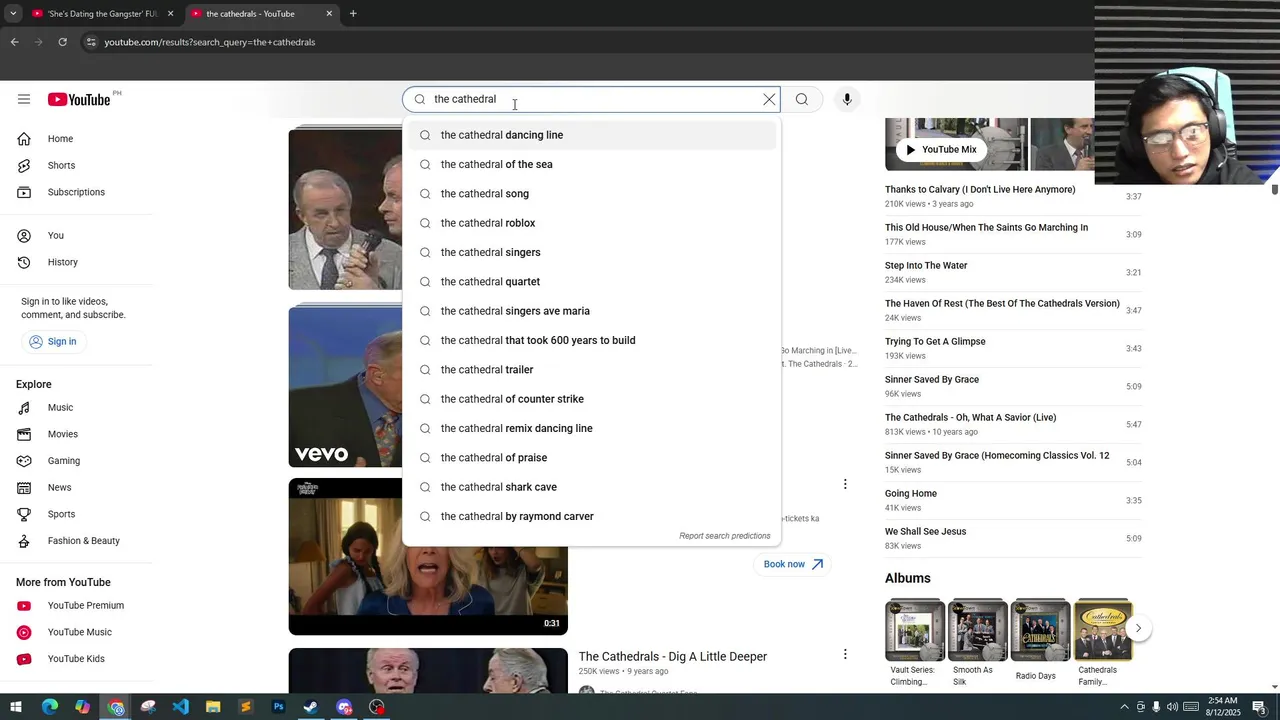This screenshot has height=720, width=1280.
Task: Pick 'the cathedral that took 600 years to build'
Action: 591,340
